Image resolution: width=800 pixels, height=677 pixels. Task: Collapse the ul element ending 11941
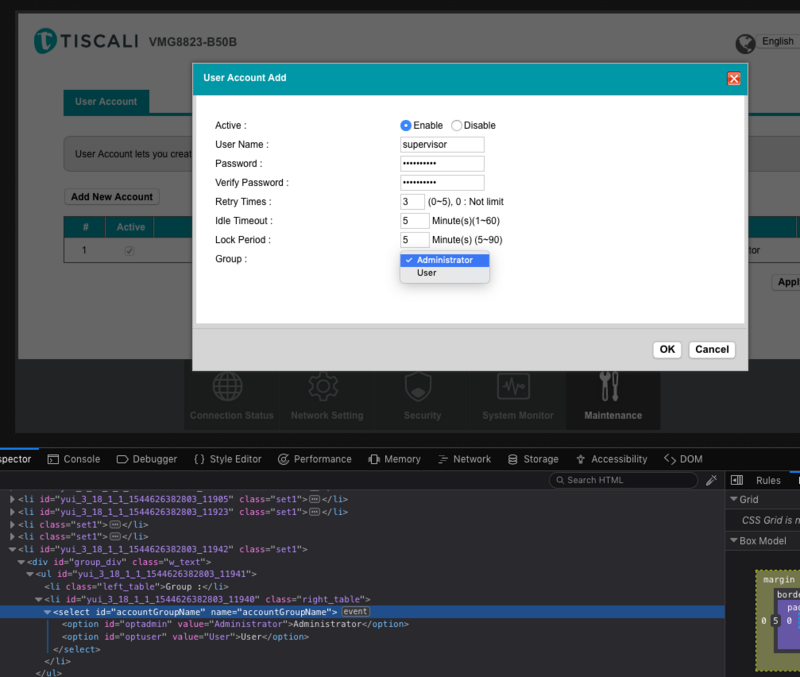pos(30,574)
